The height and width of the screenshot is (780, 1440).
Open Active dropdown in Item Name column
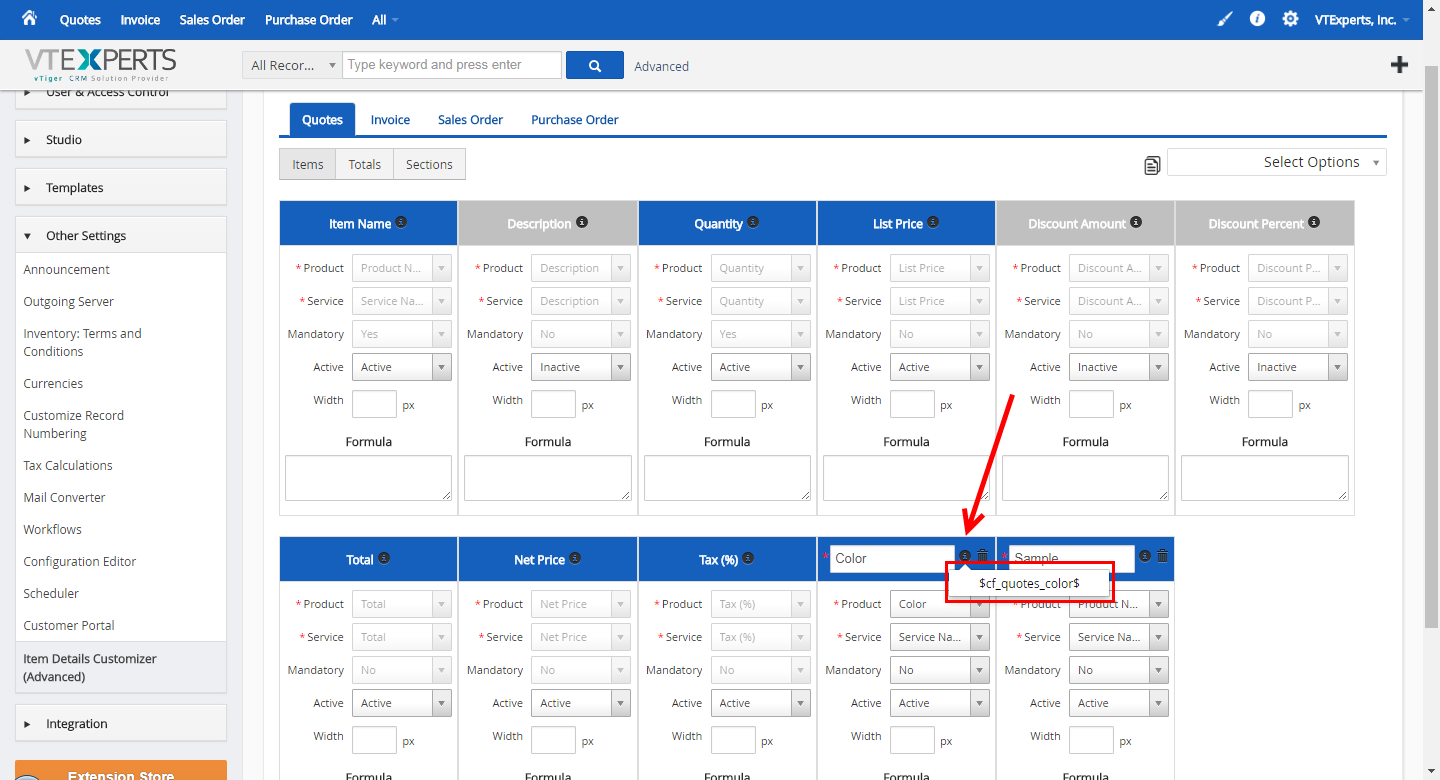click(402, 367)
